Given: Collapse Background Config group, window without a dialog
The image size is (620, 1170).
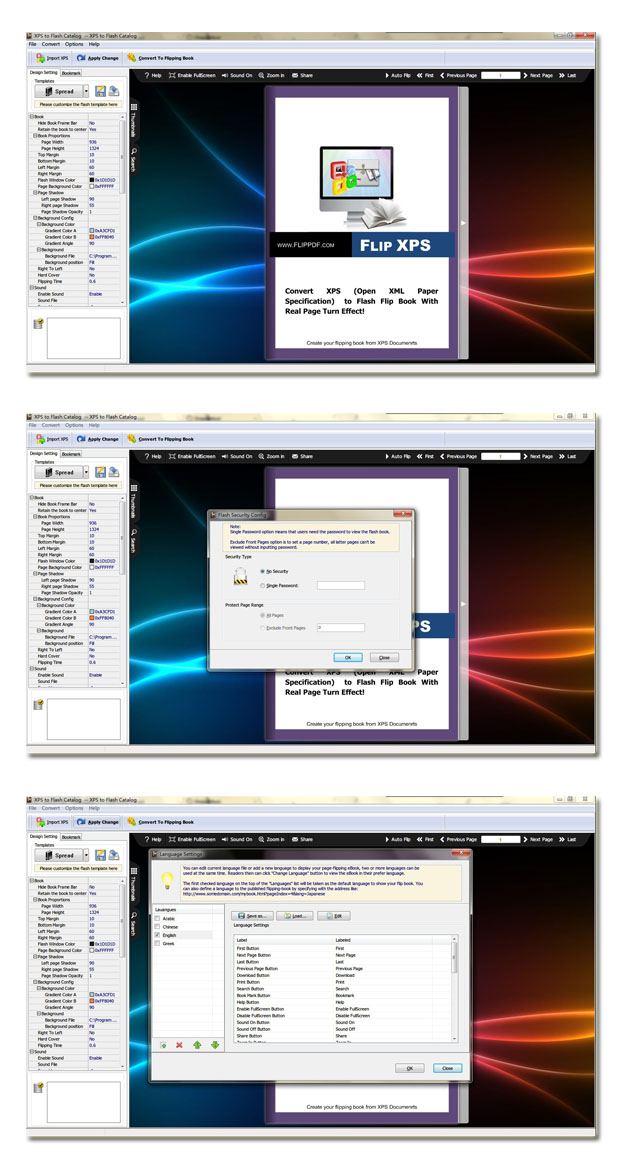Looking at the screenshot, I should pyautogui.click(x=35, y=218).
